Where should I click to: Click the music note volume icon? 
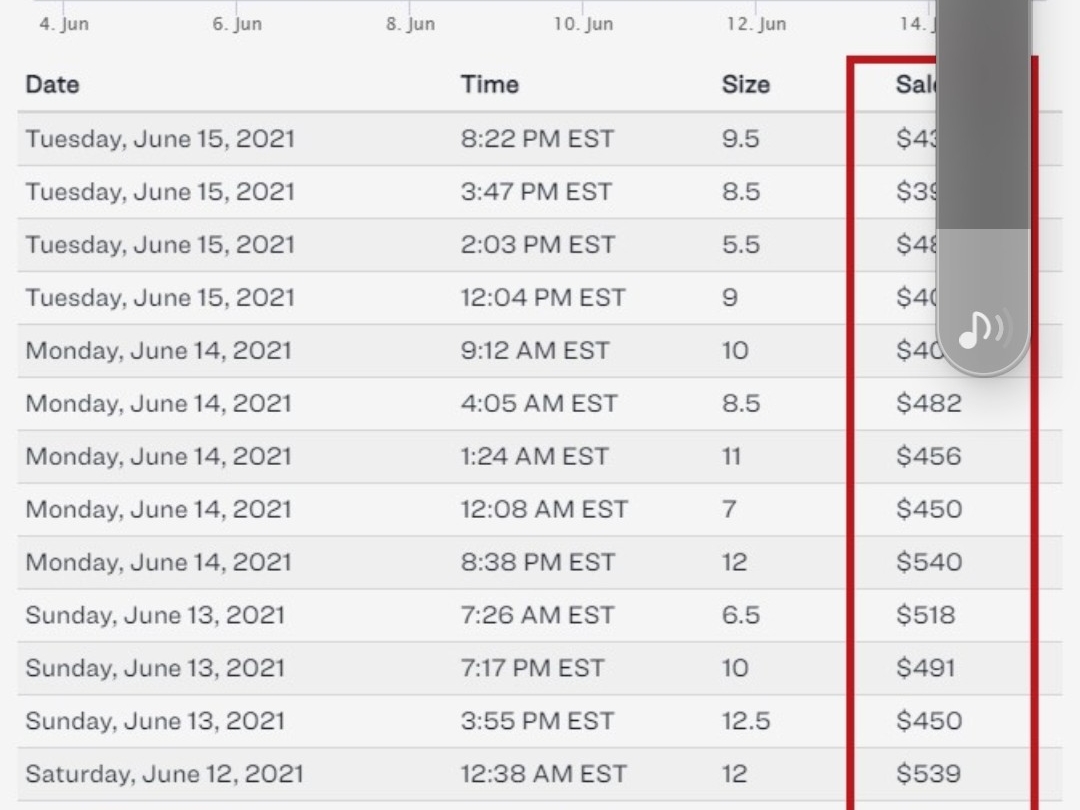click(x=985, y=330)
